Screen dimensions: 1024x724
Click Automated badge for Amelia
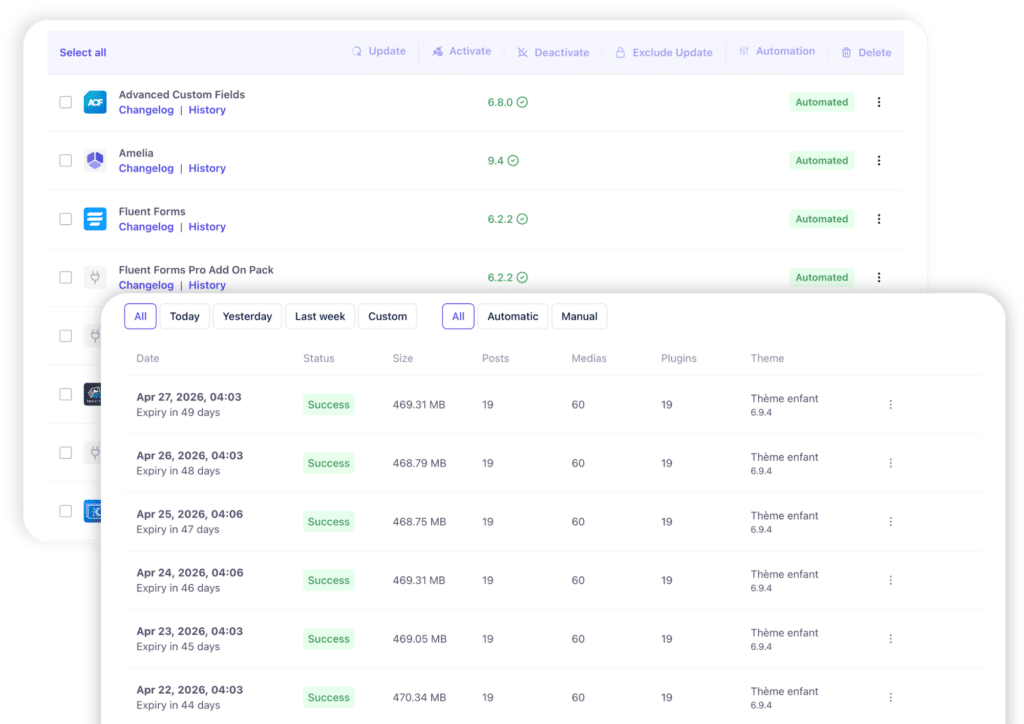point(822,161)
